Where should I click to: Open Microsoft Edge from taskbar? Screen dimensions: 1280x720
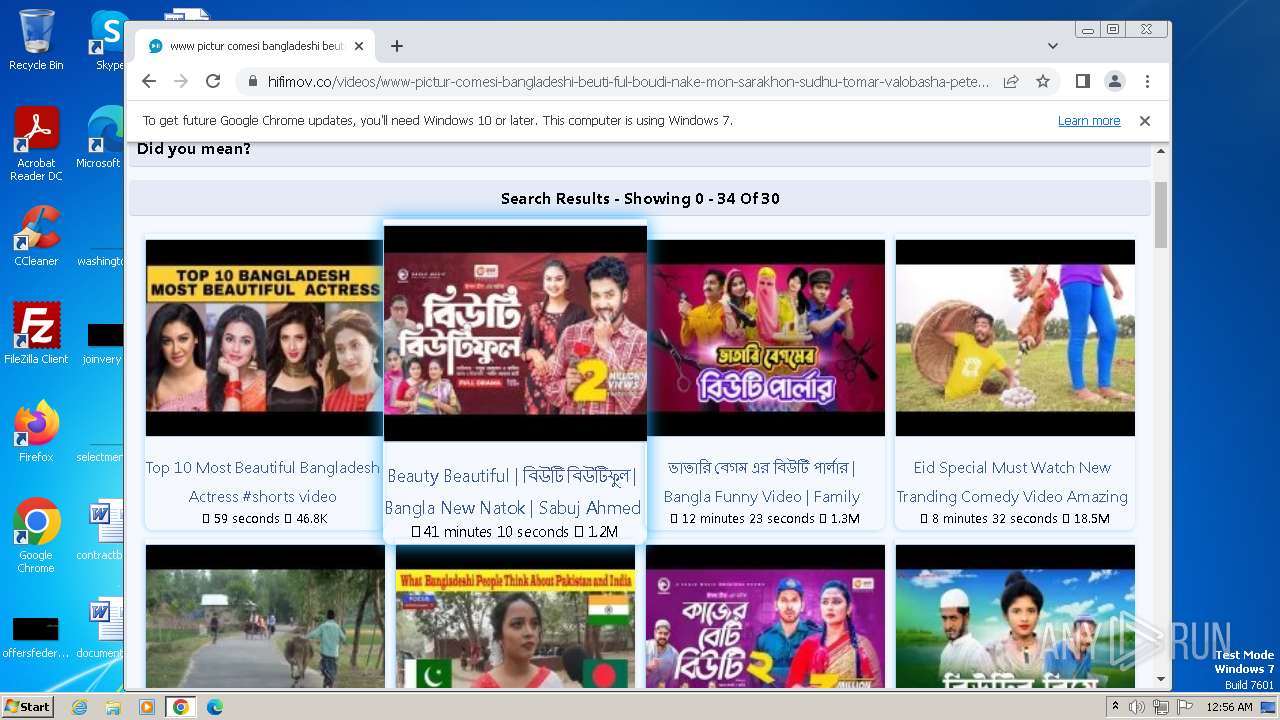click(214, 707)
